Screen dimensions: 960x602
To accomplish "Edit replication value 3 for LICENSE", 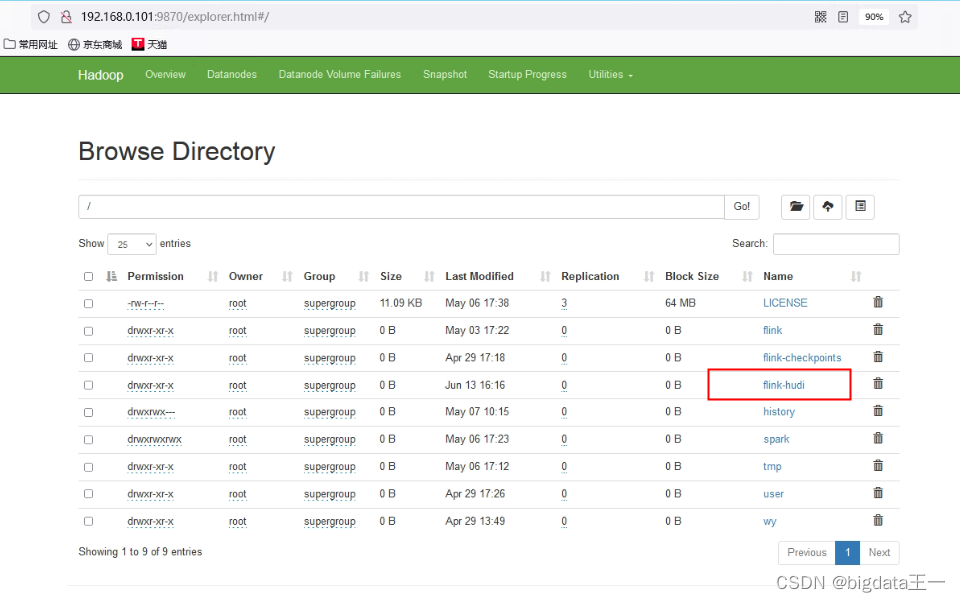I will click(x=564, y=303).
